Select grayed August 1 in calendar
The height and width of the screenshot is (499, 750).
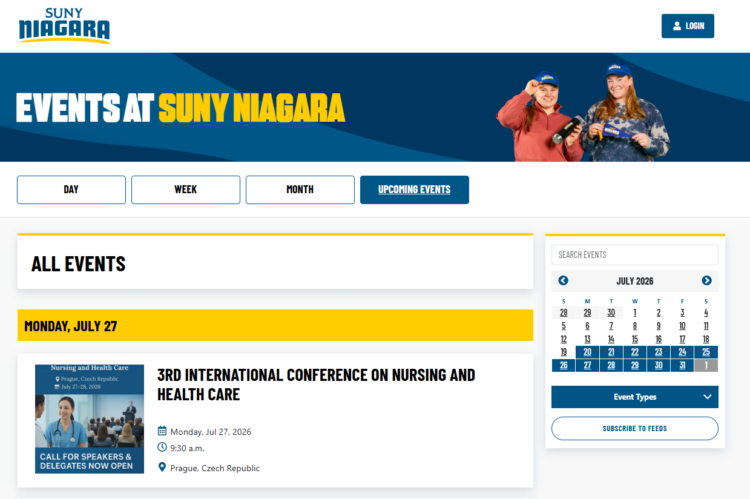pos(706,366)
